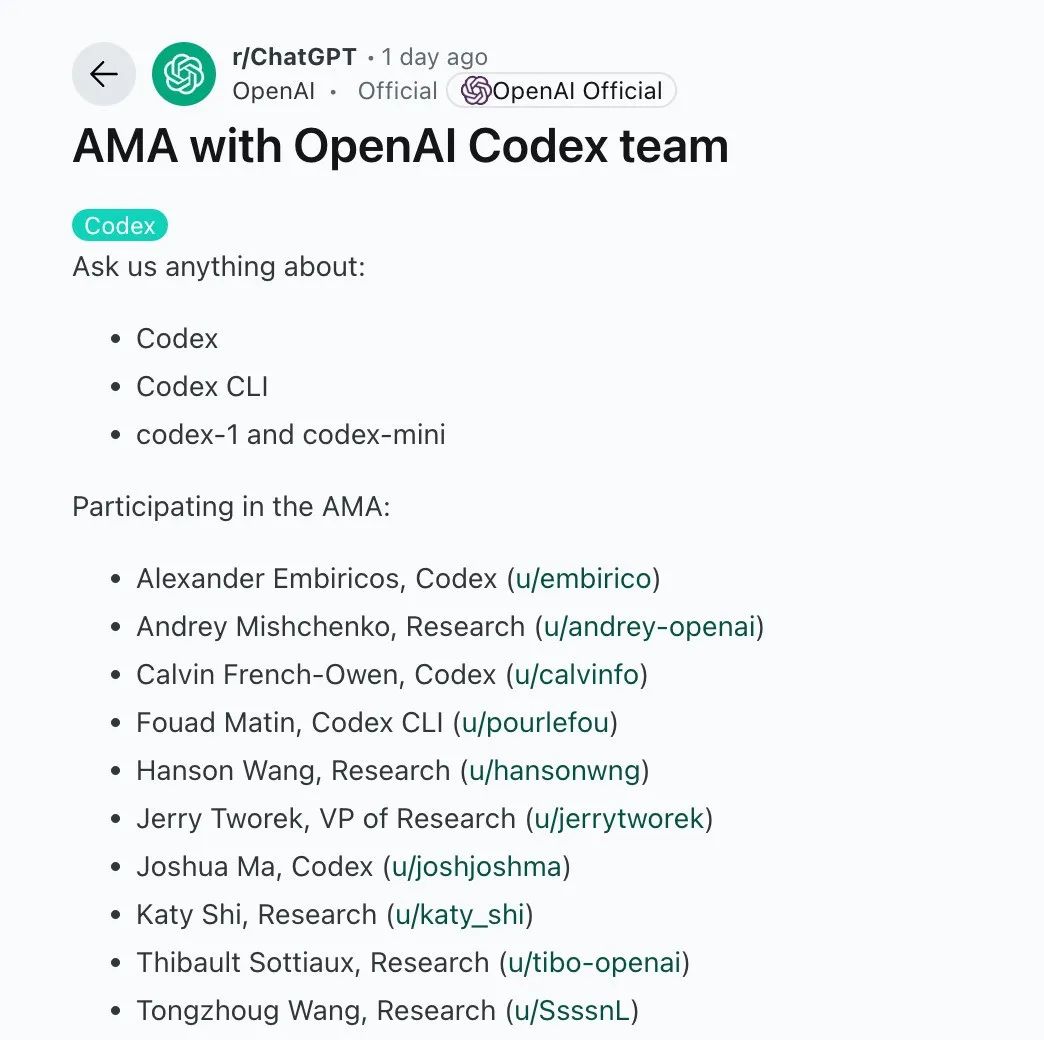
Task: Click the u/pourlefou user link
Action: (x=539, y=722)
